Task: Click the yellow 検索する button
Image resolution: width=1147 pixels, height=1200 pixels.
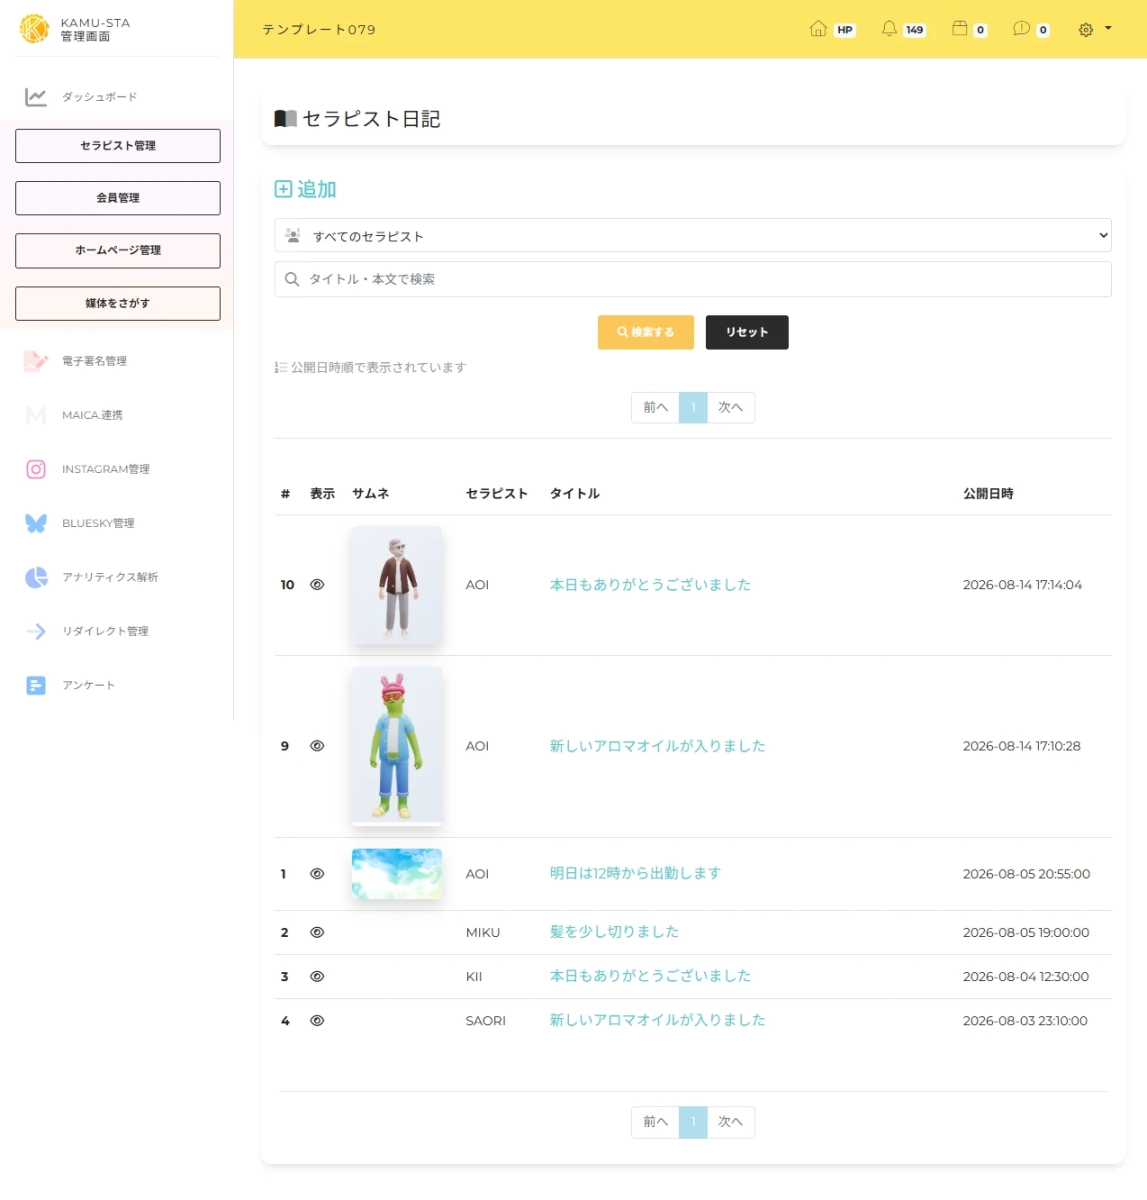Action: click(x=646, y=332)
